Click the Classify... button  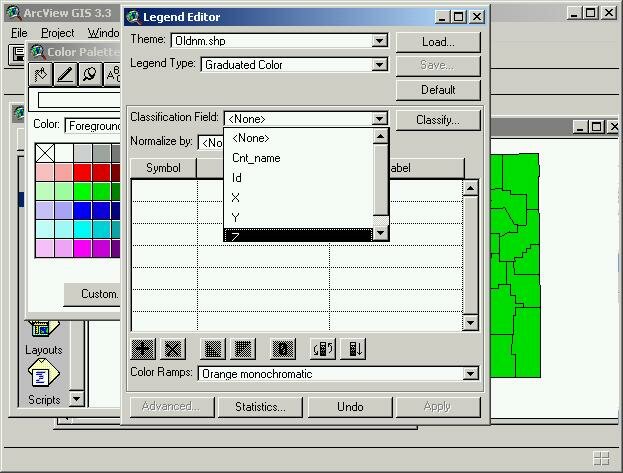438,120
